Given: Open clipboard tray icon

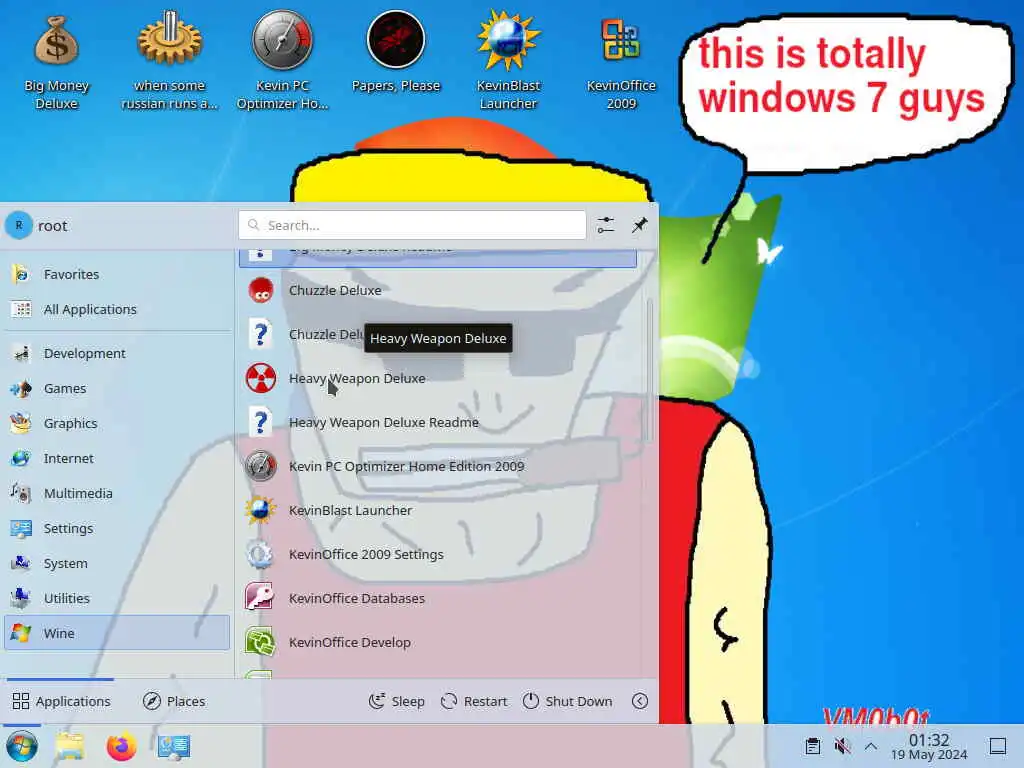Looking at the screenshot, I should click(813, 746).
